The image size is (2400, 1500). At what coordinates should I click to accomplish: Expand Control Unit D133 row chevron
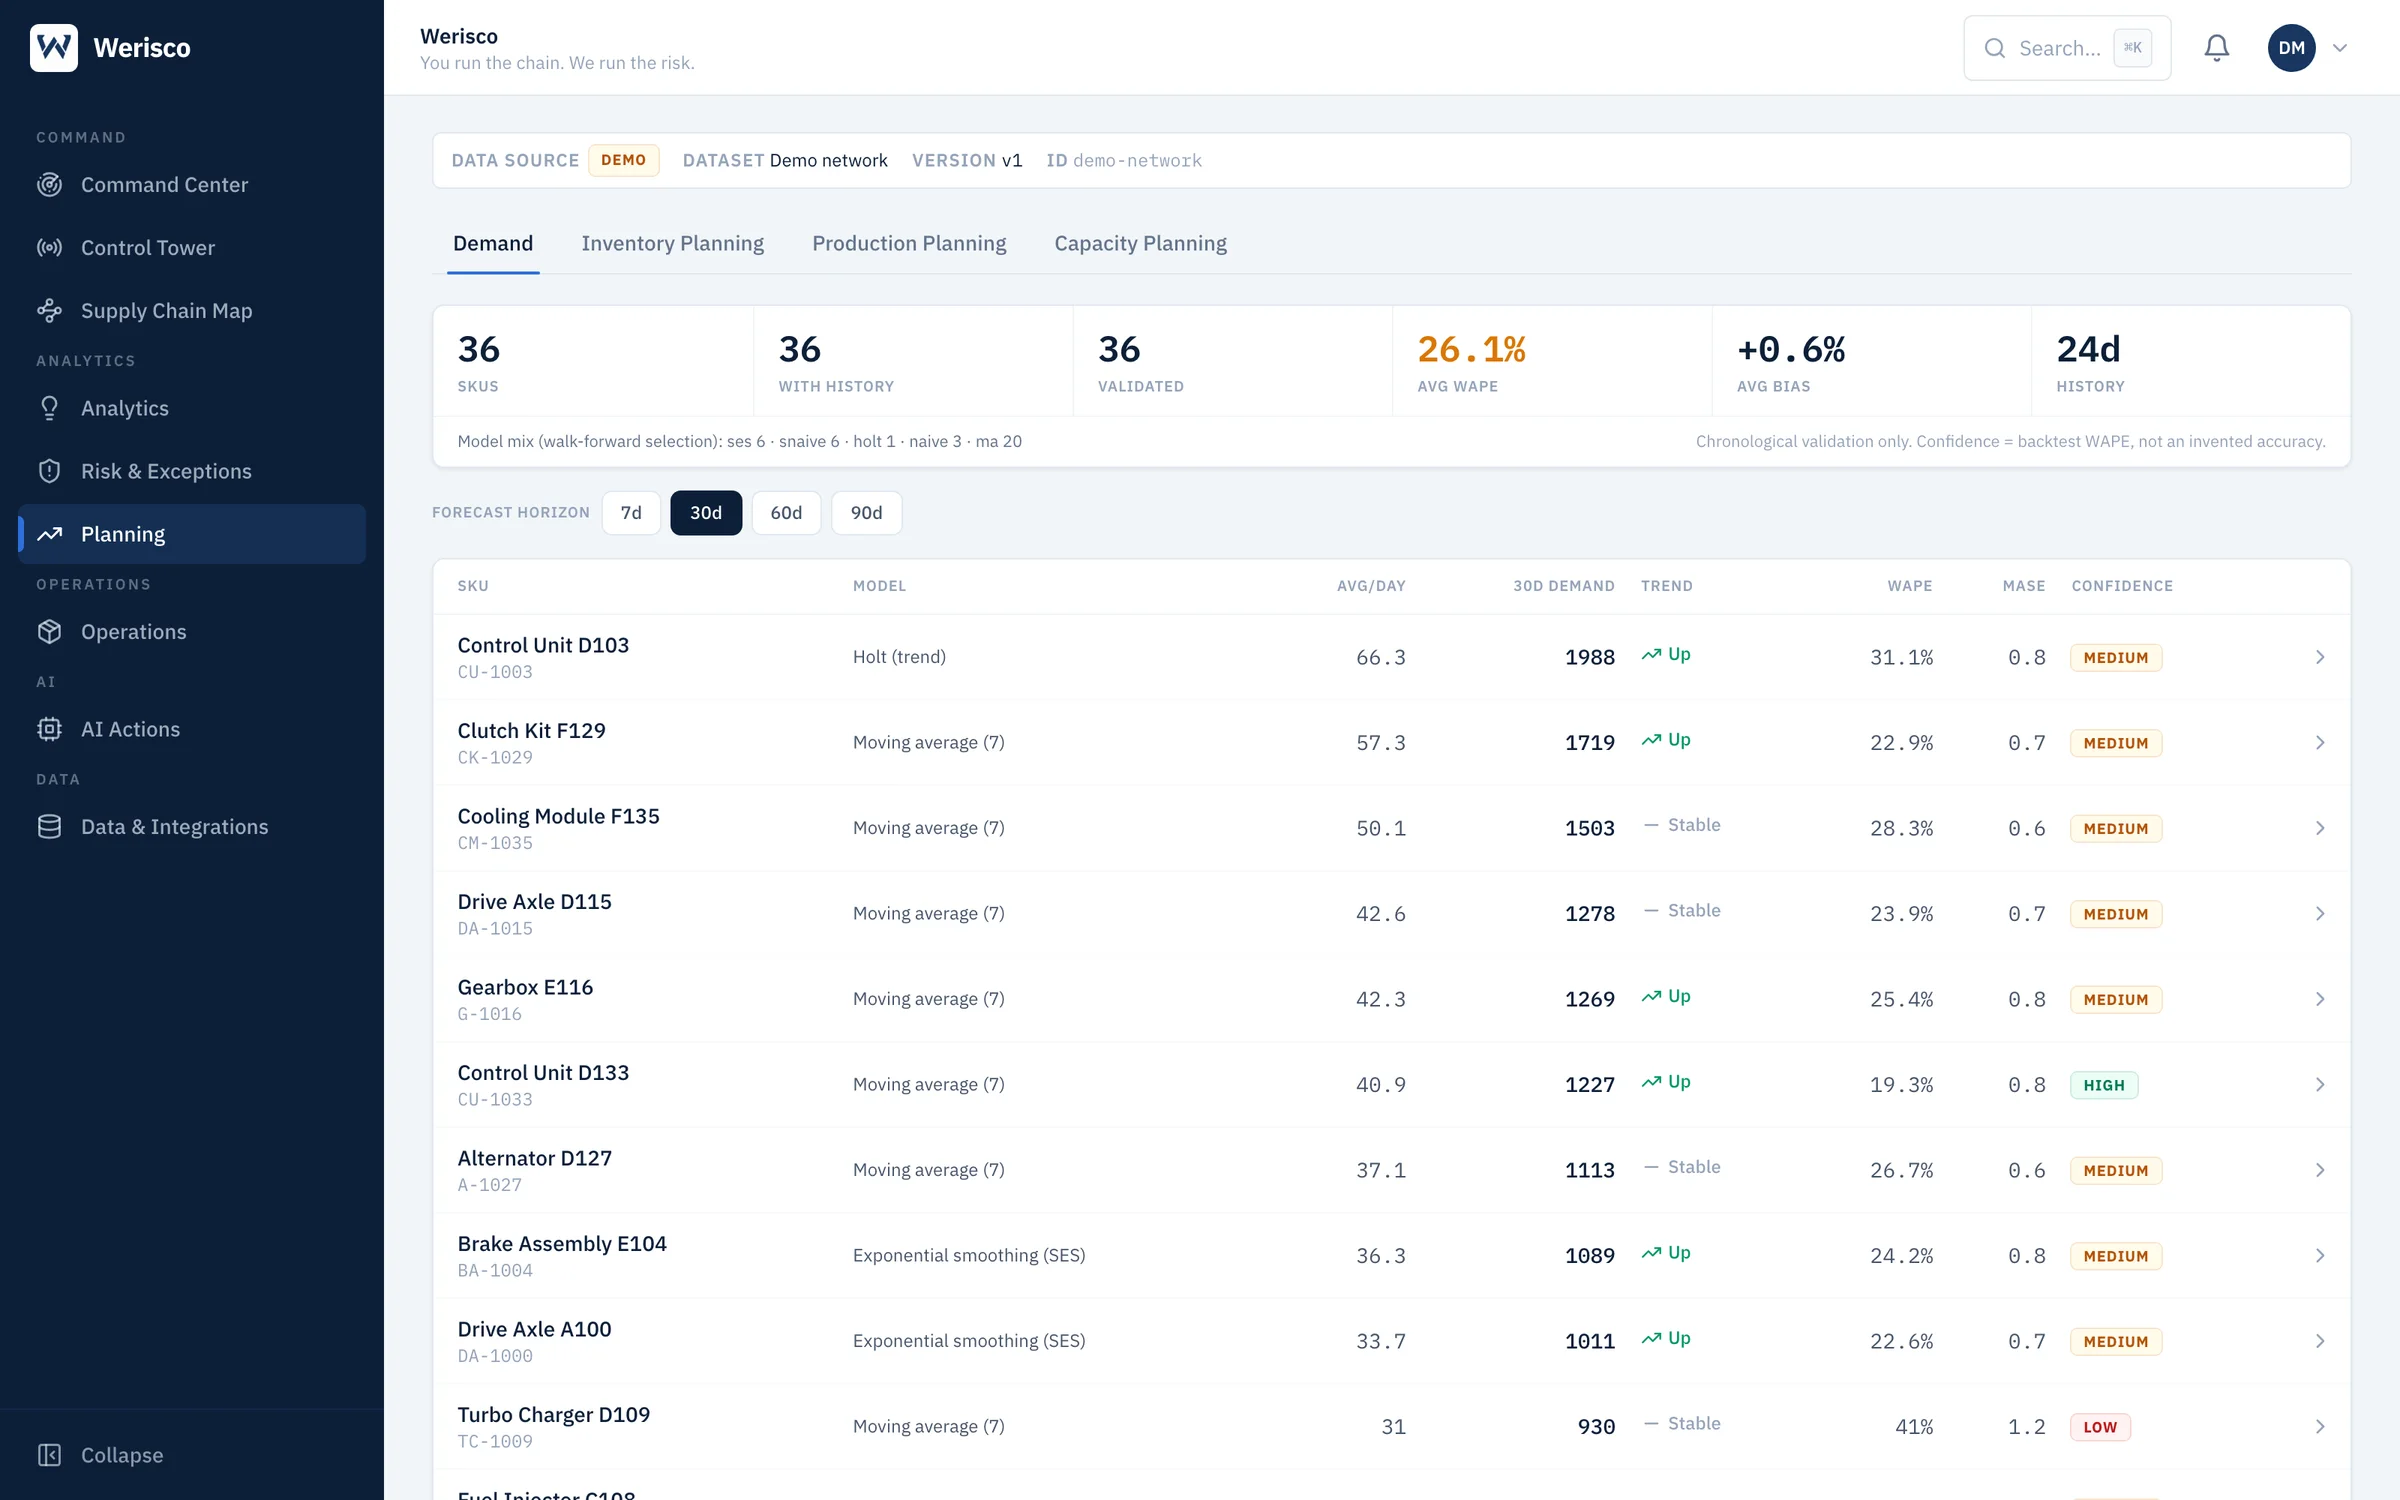click(2320, 1085)
